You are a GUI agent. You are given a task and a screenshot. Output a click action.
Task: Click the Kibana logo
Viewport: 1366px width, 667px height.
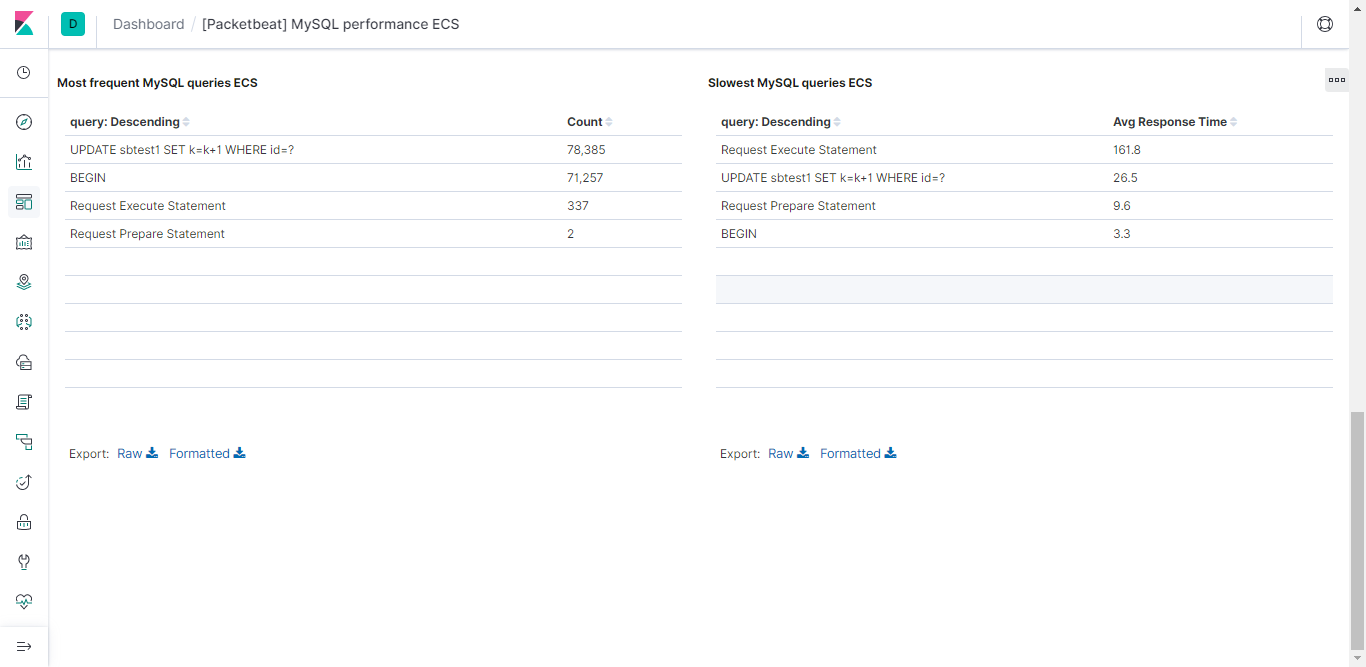24,24
